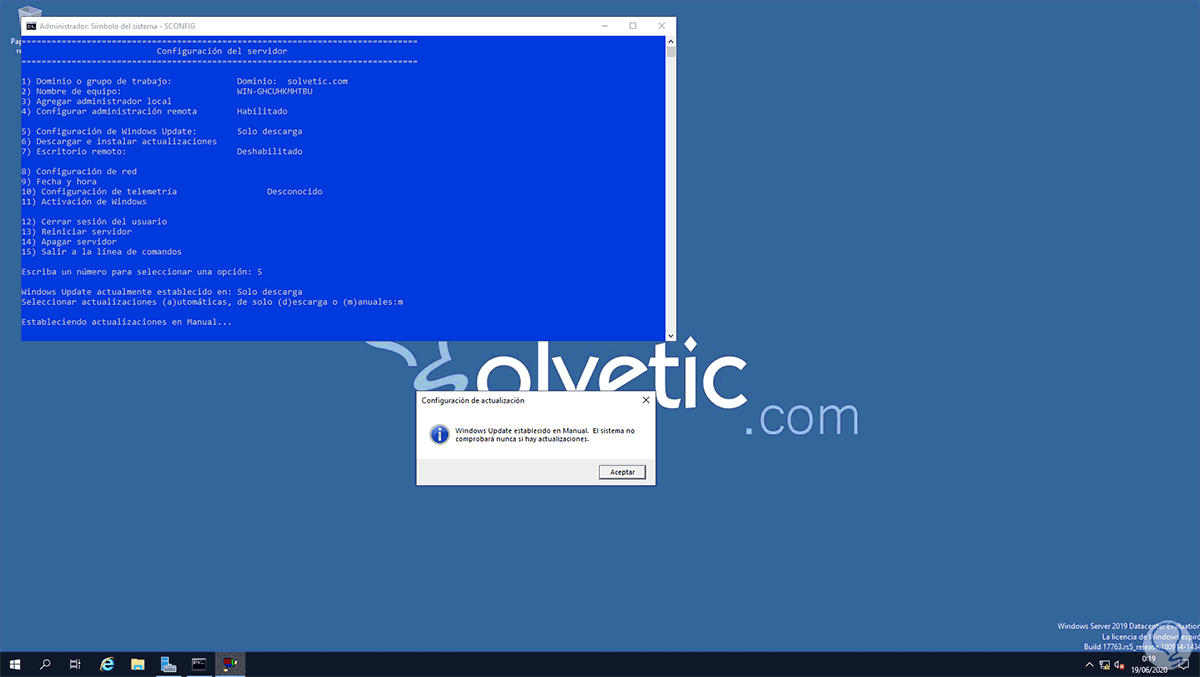
Task: Click the line '13) Reiniciar servidor'
Action: click(x=76, y=231)
